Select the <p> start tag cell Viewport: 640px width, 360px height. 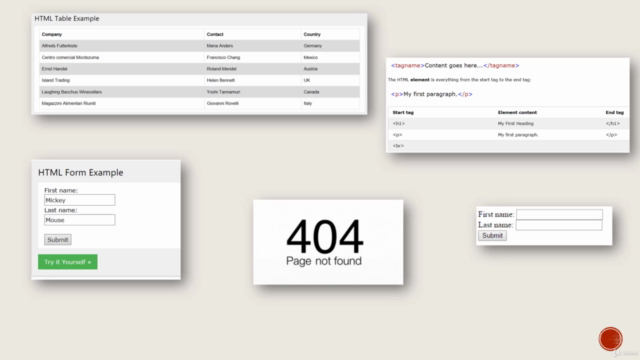tap(397, 135)
